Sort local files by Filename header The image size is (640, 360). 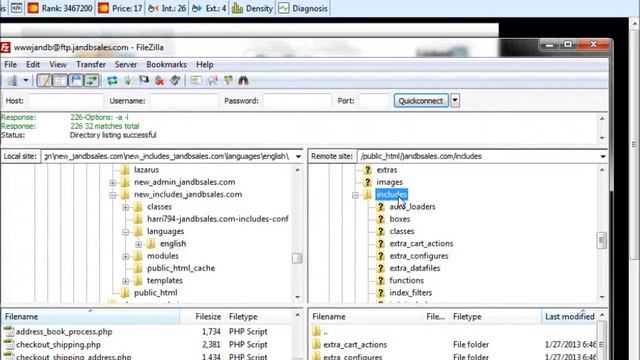pyautogui.click(x=90, y=317)
